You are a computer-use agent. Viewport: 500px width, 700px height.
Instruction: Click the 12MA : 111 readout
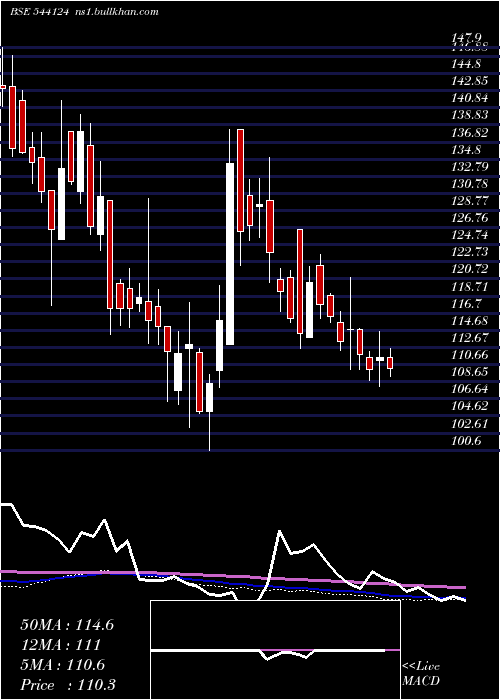(61, 645)
